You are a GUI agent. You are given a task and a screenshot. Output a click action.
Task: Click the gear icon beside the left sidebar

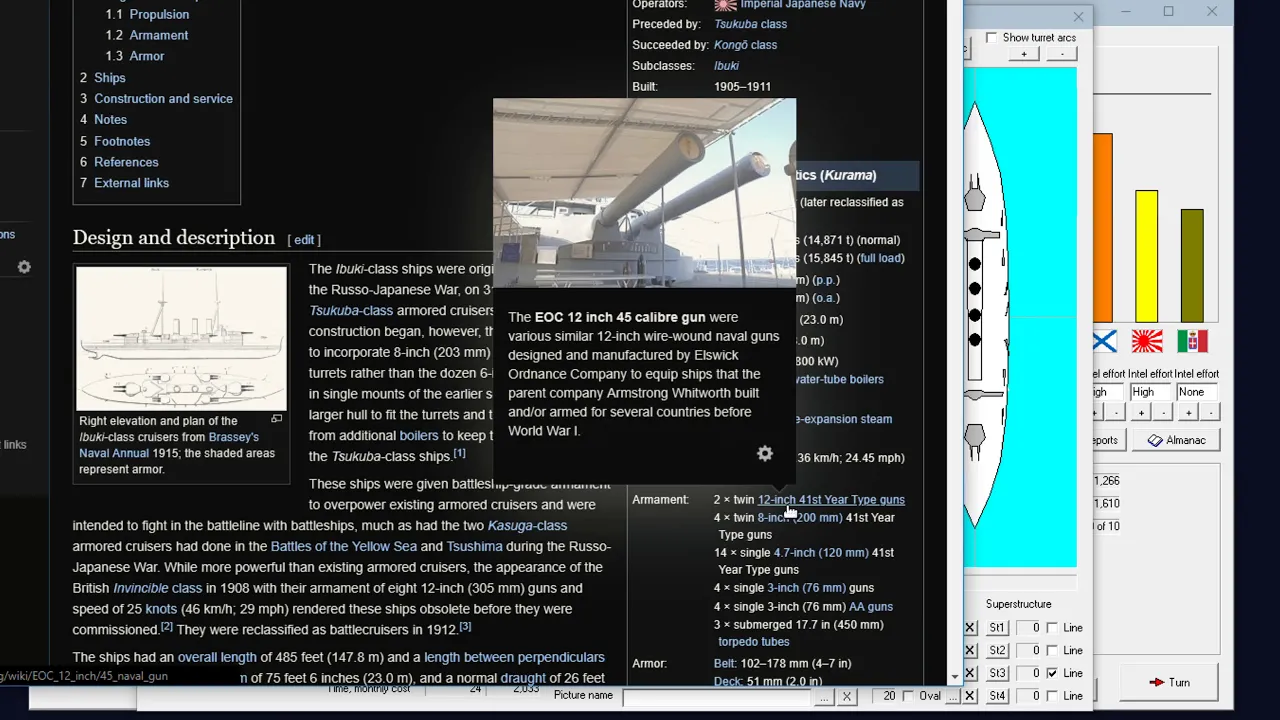tap(24, 267)
